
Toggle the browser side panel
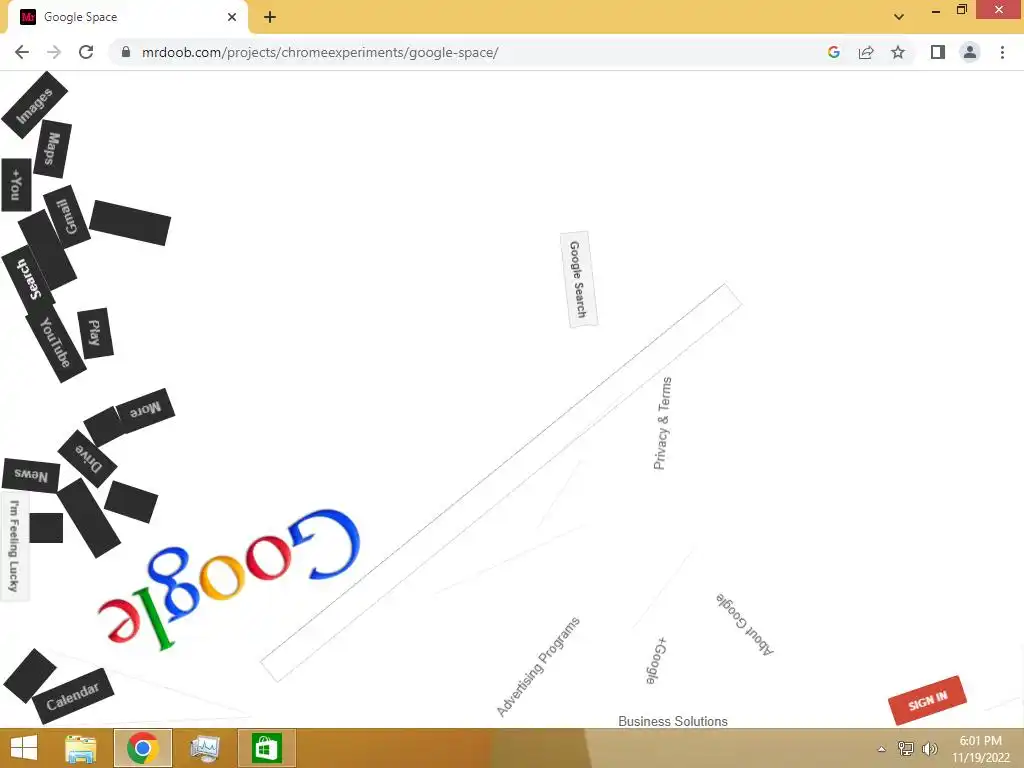tap(938, 52)
